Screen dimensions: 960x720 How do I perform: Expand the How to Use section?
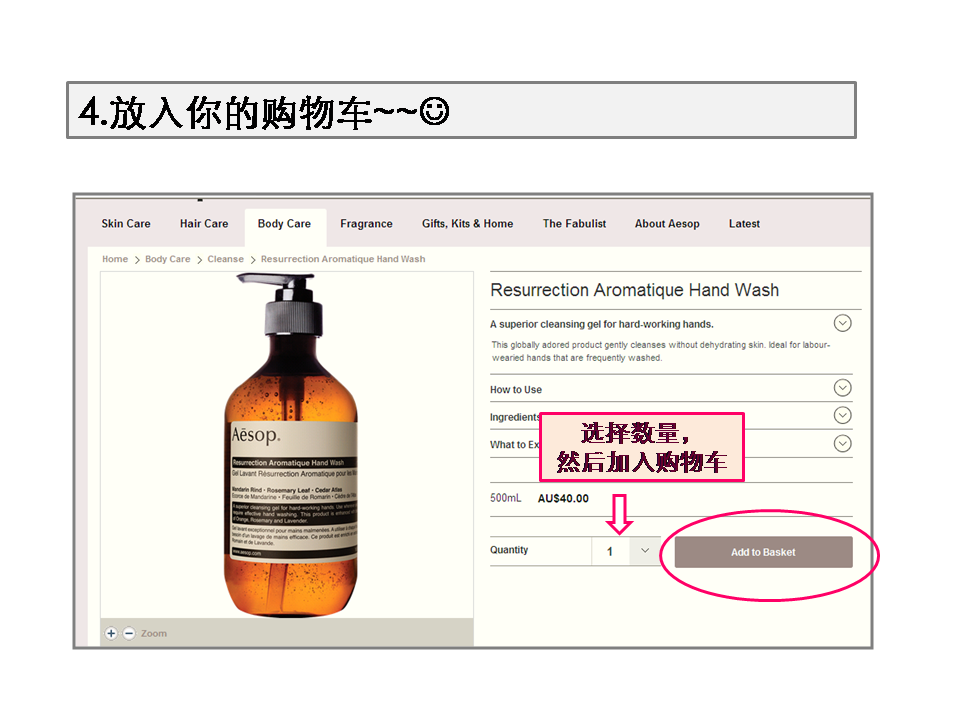coord(842,388)
